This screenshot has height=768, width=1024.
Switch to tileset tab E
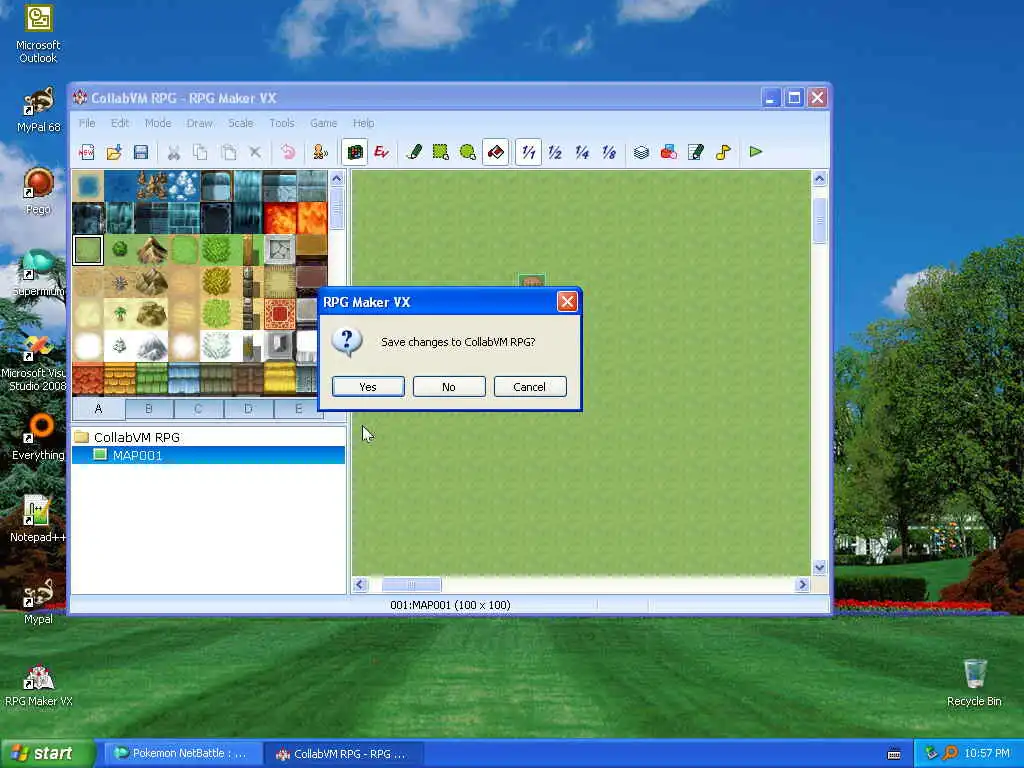pyautogui.click(x=298, y=409)
